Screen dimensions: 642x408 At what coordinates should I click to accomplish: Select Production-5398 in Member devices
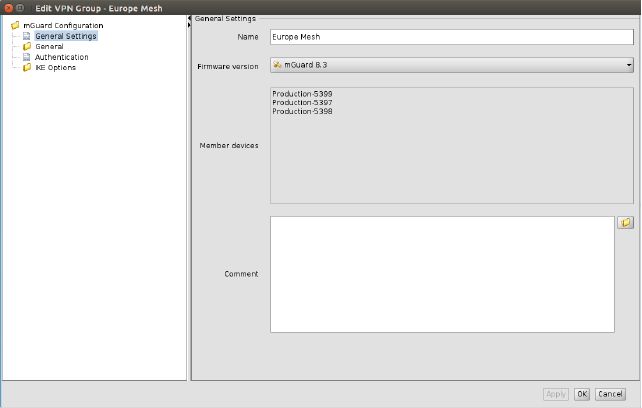click(302, 111)
